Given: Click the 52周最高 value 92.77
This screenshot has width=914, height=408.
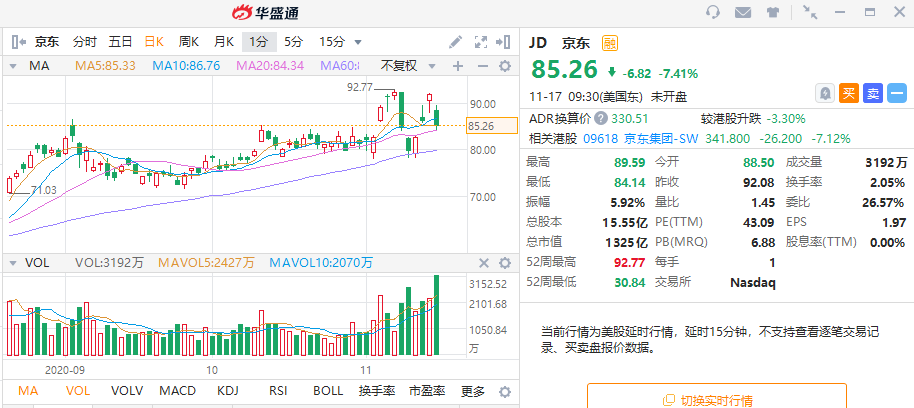Looking at the screenshot, I should point(630,262).
